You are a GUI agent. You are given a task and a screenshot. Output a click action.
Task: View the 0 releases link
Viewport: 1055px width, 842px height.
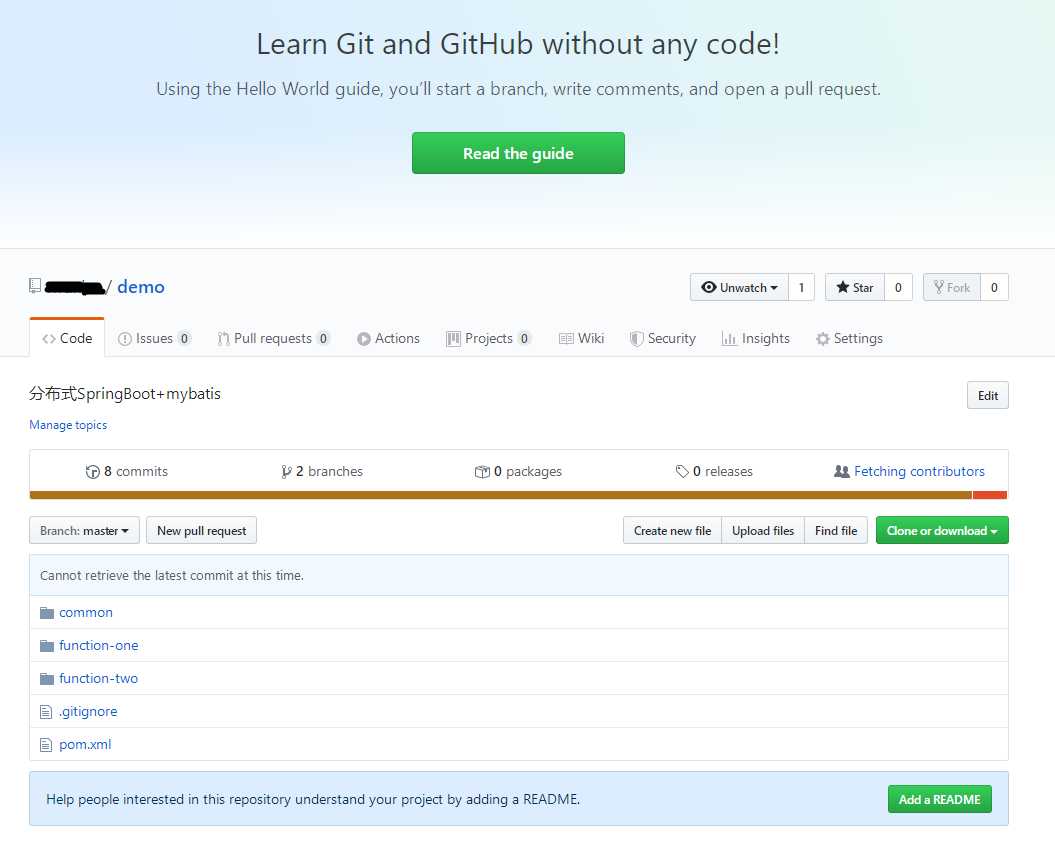pyautogui.click(x=714, y=472)
